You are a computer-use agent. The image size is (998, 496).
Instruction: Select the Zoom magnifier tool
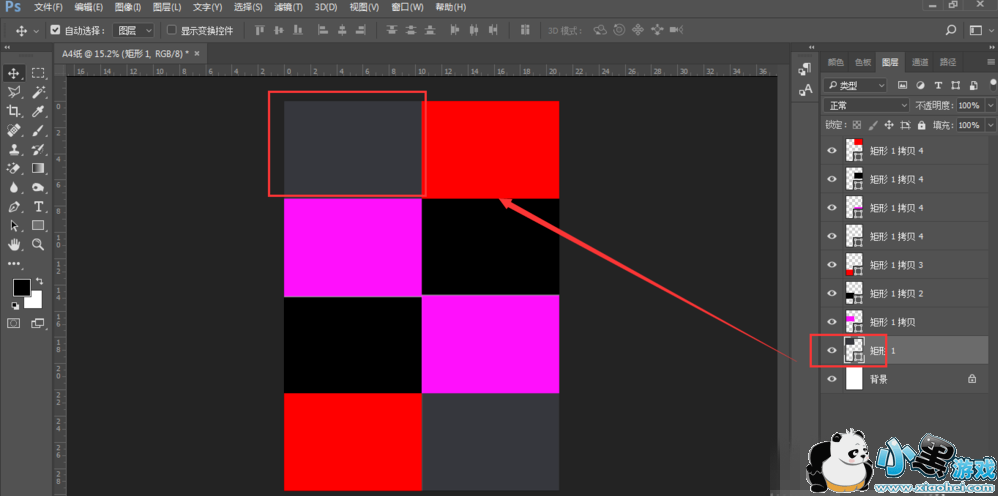click(x=38, y=244)
